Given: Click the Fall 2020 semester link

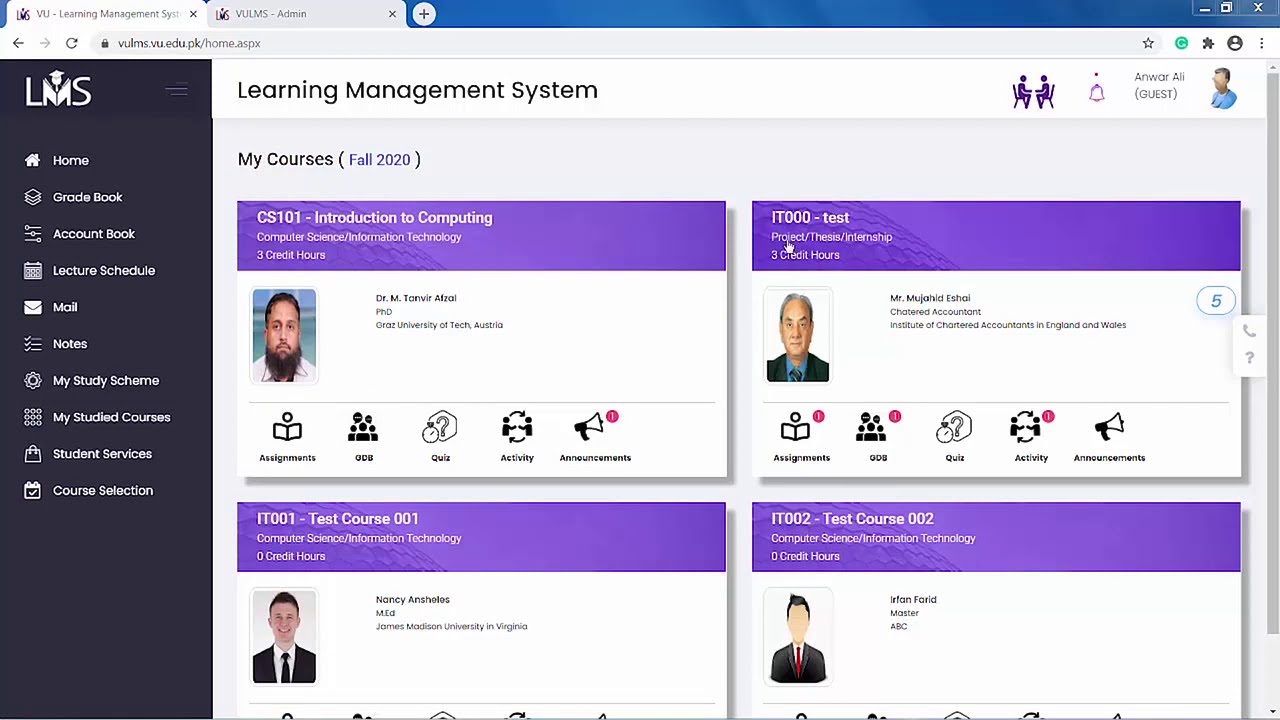Looking at the screenshot, I should coord(379,159).
